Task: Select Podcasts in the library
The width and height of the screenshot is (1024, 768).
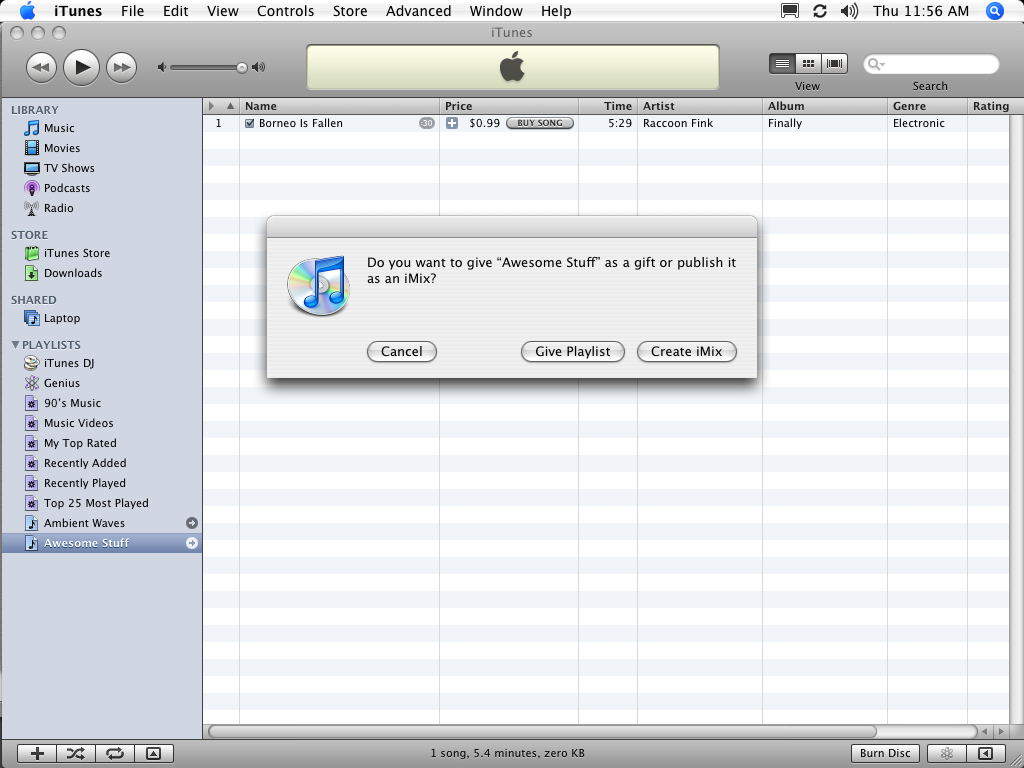Action: pos(67,188)
